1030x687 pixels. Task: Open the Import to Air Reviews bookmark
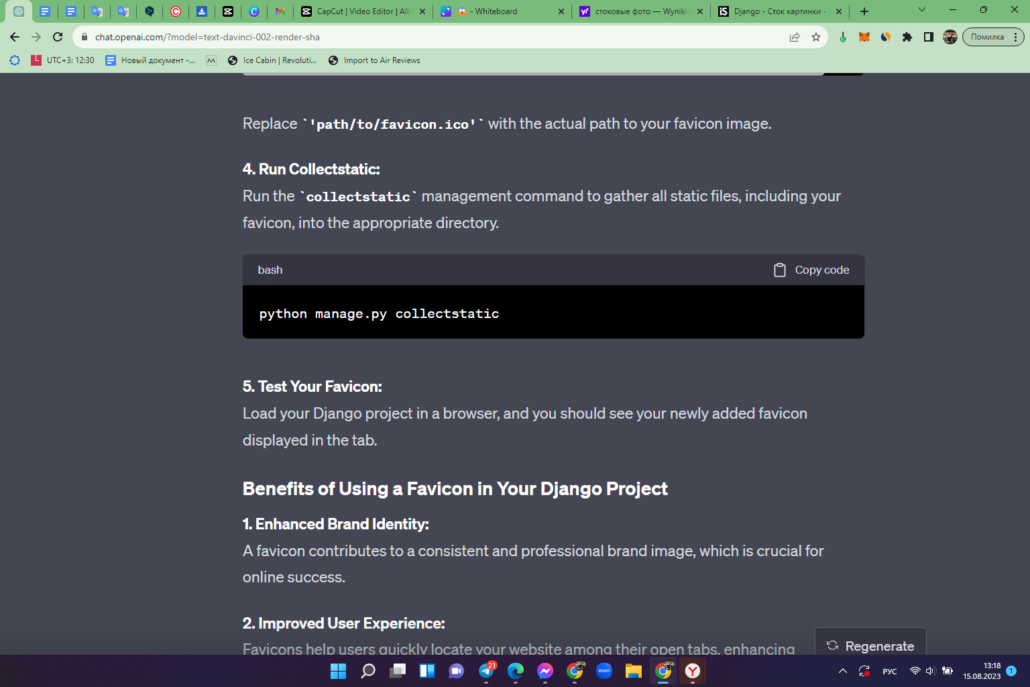tap(374, 60)
